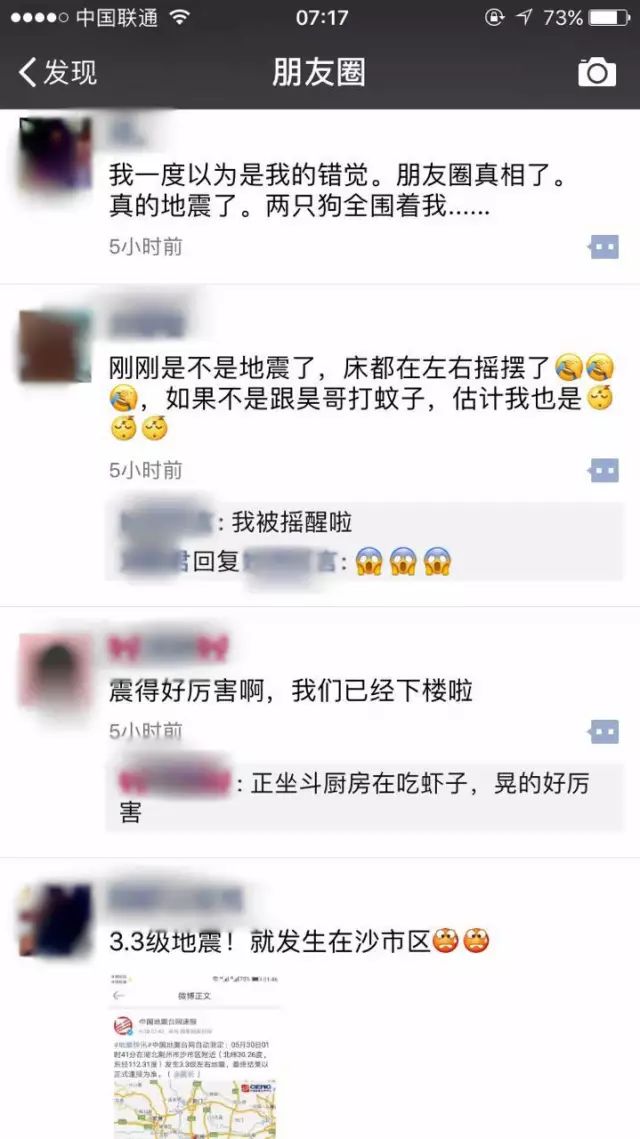Tap avatar of the first post's author
This screenshot has height=1139, width=640.
click(55, 154)
